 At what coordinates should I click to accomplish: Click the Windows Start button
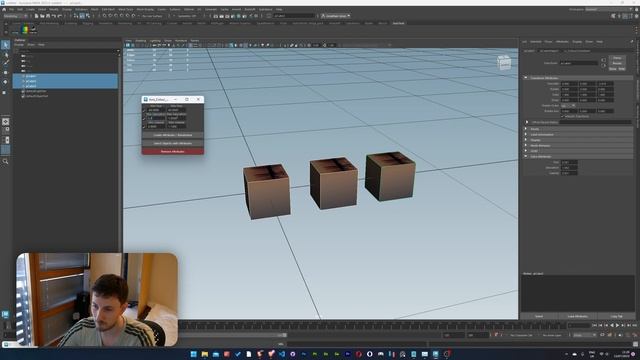coord(193,354)
